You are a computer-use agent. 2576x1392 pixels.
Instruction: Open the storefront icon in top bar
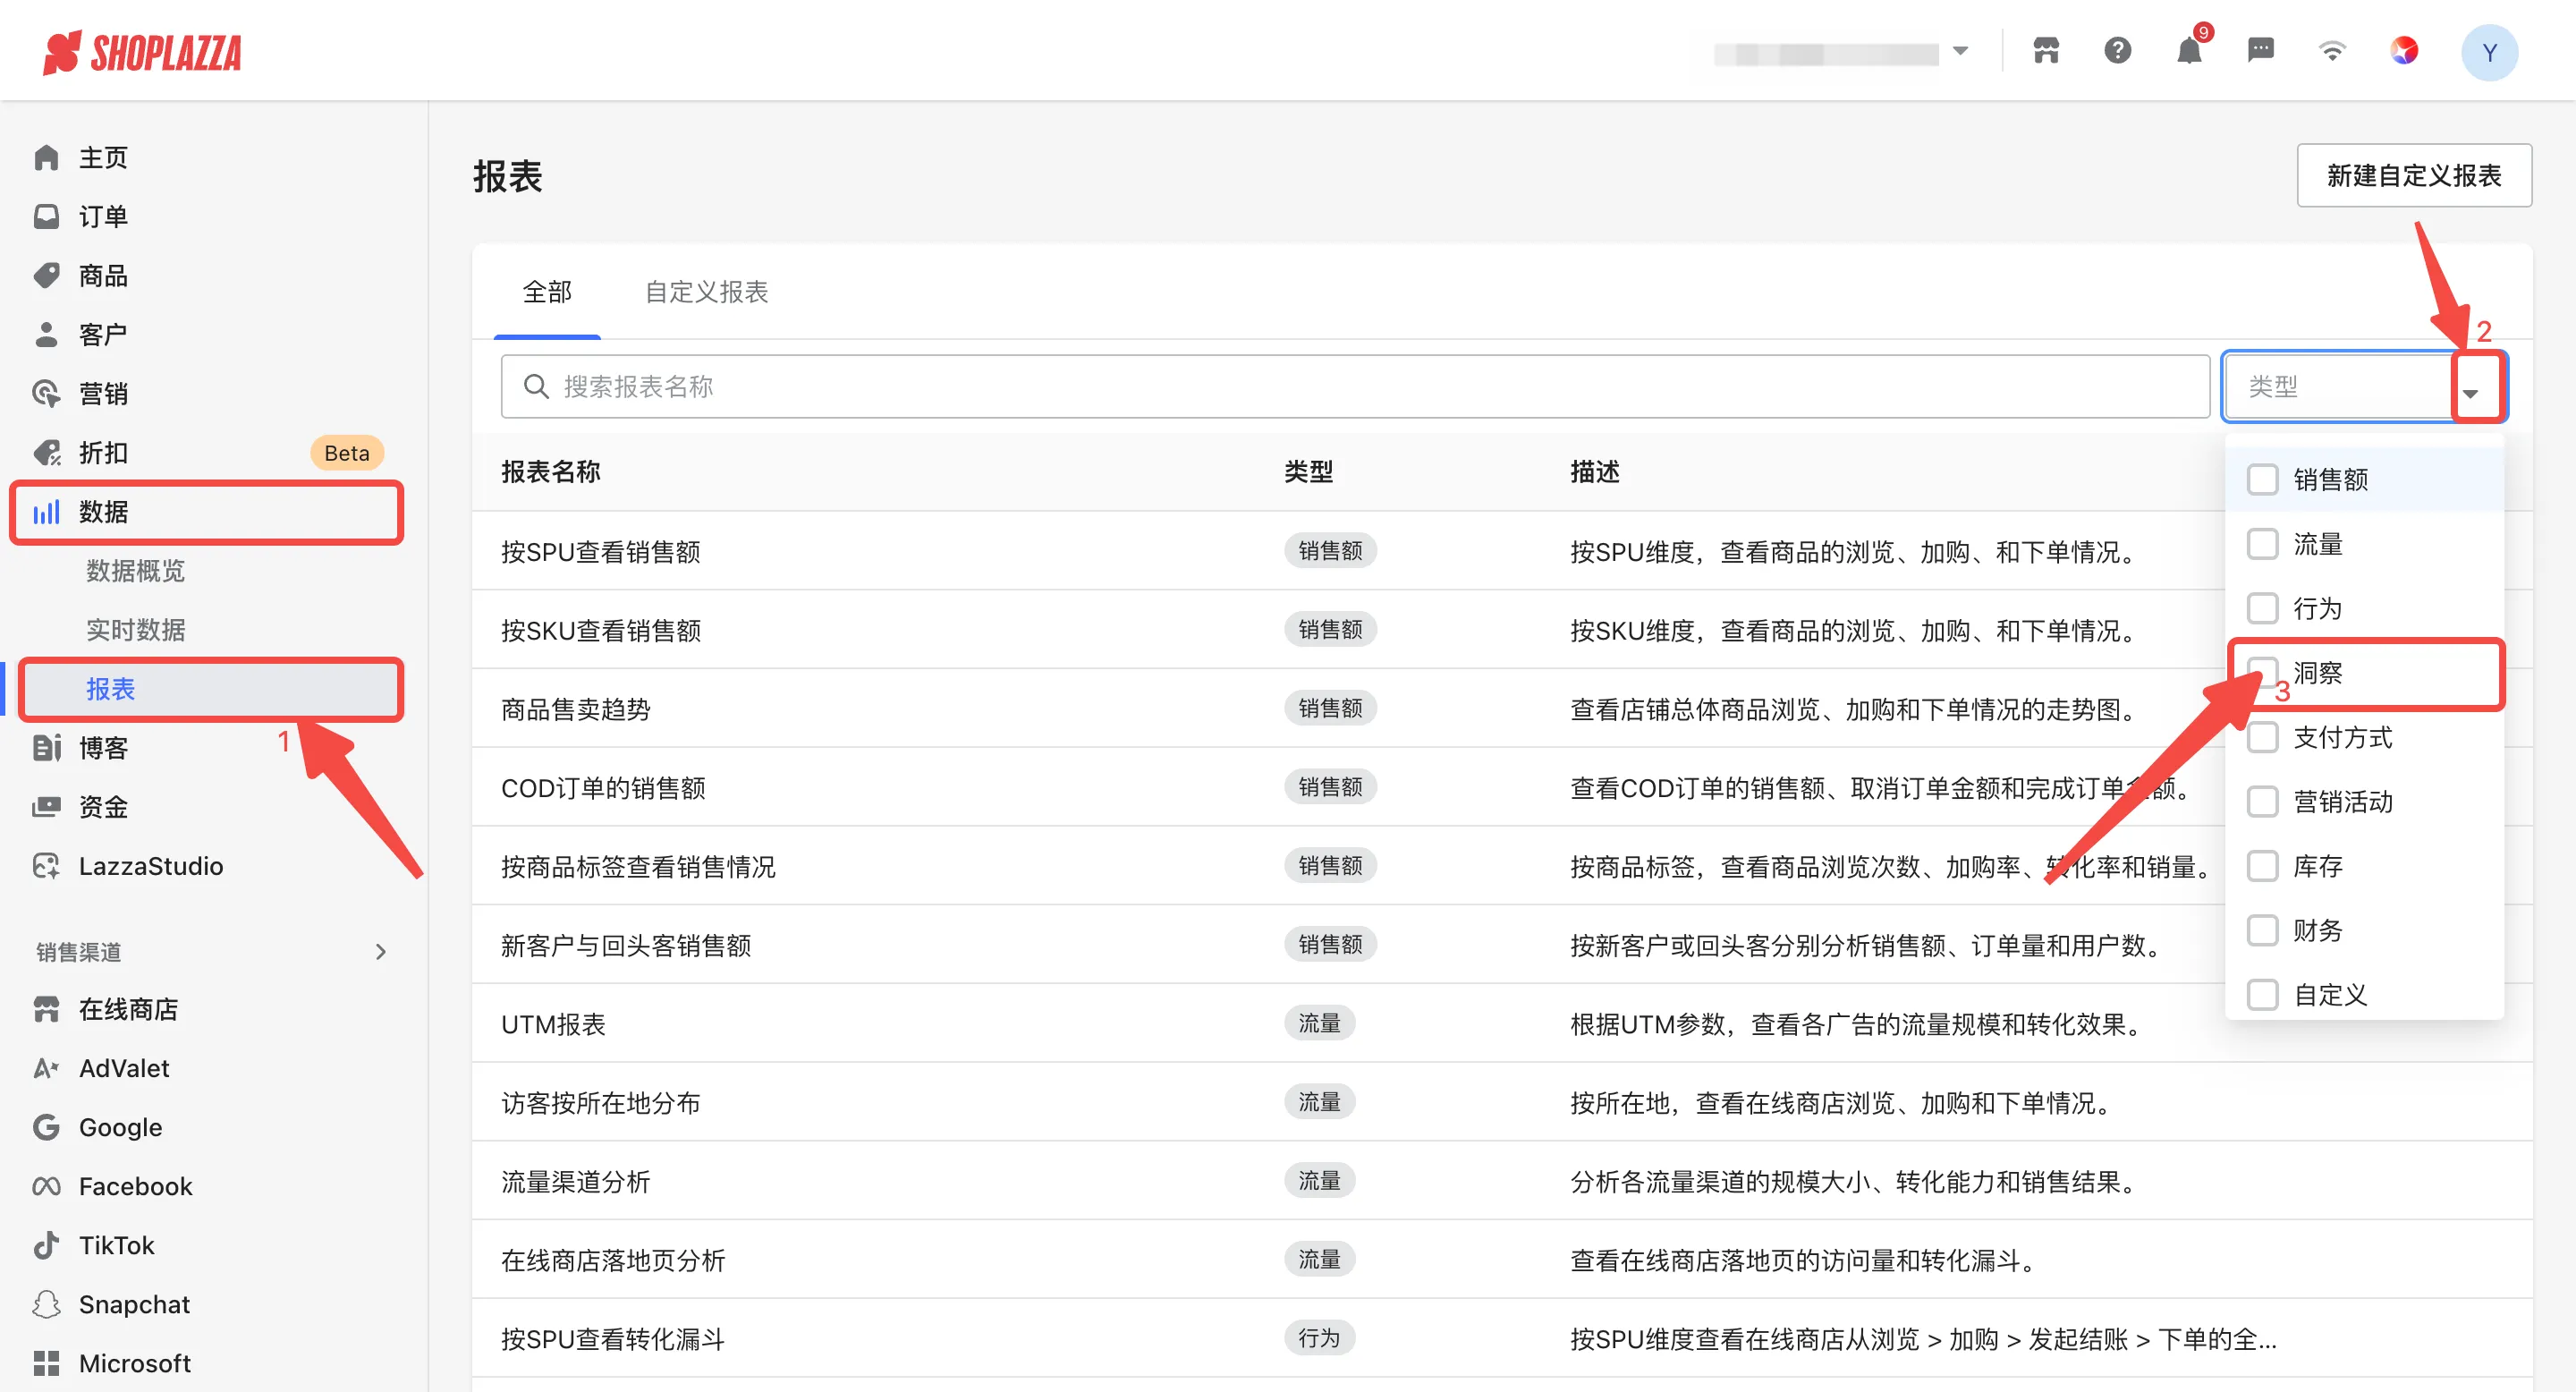point(2046,50)
